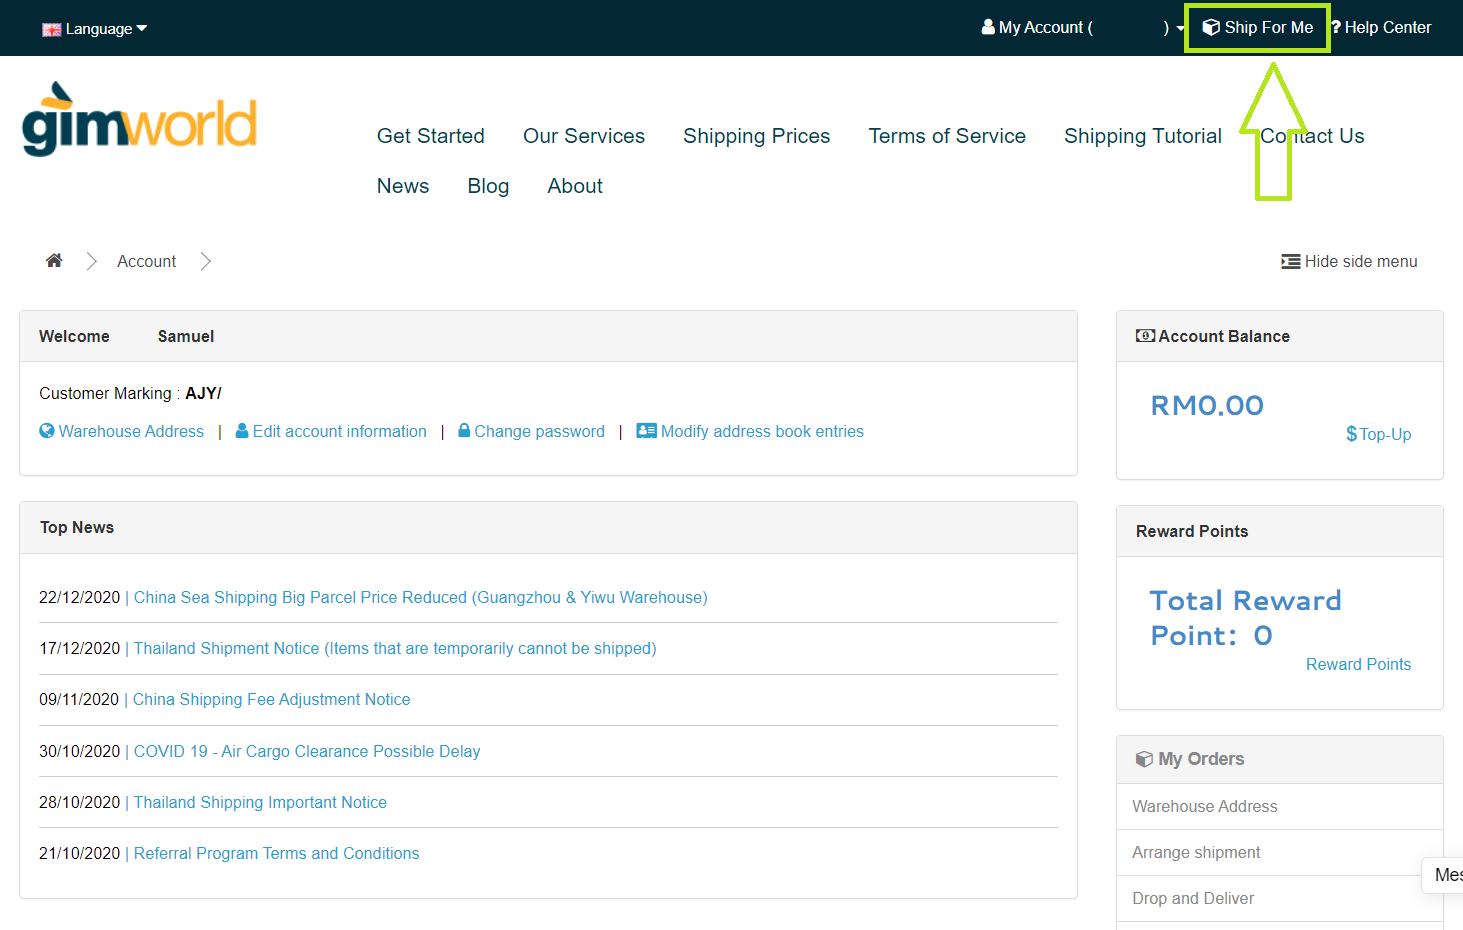Click the My Orders box icon
Viewport: 1463px width, 930px height.
pyautogui.click(x=1145, y=759)
